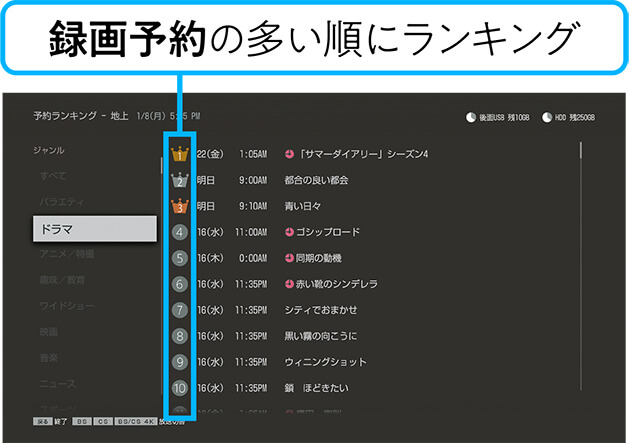The image size is (629, 443).
Task: Click the rank 10 number badge
Action: point(180,388)
